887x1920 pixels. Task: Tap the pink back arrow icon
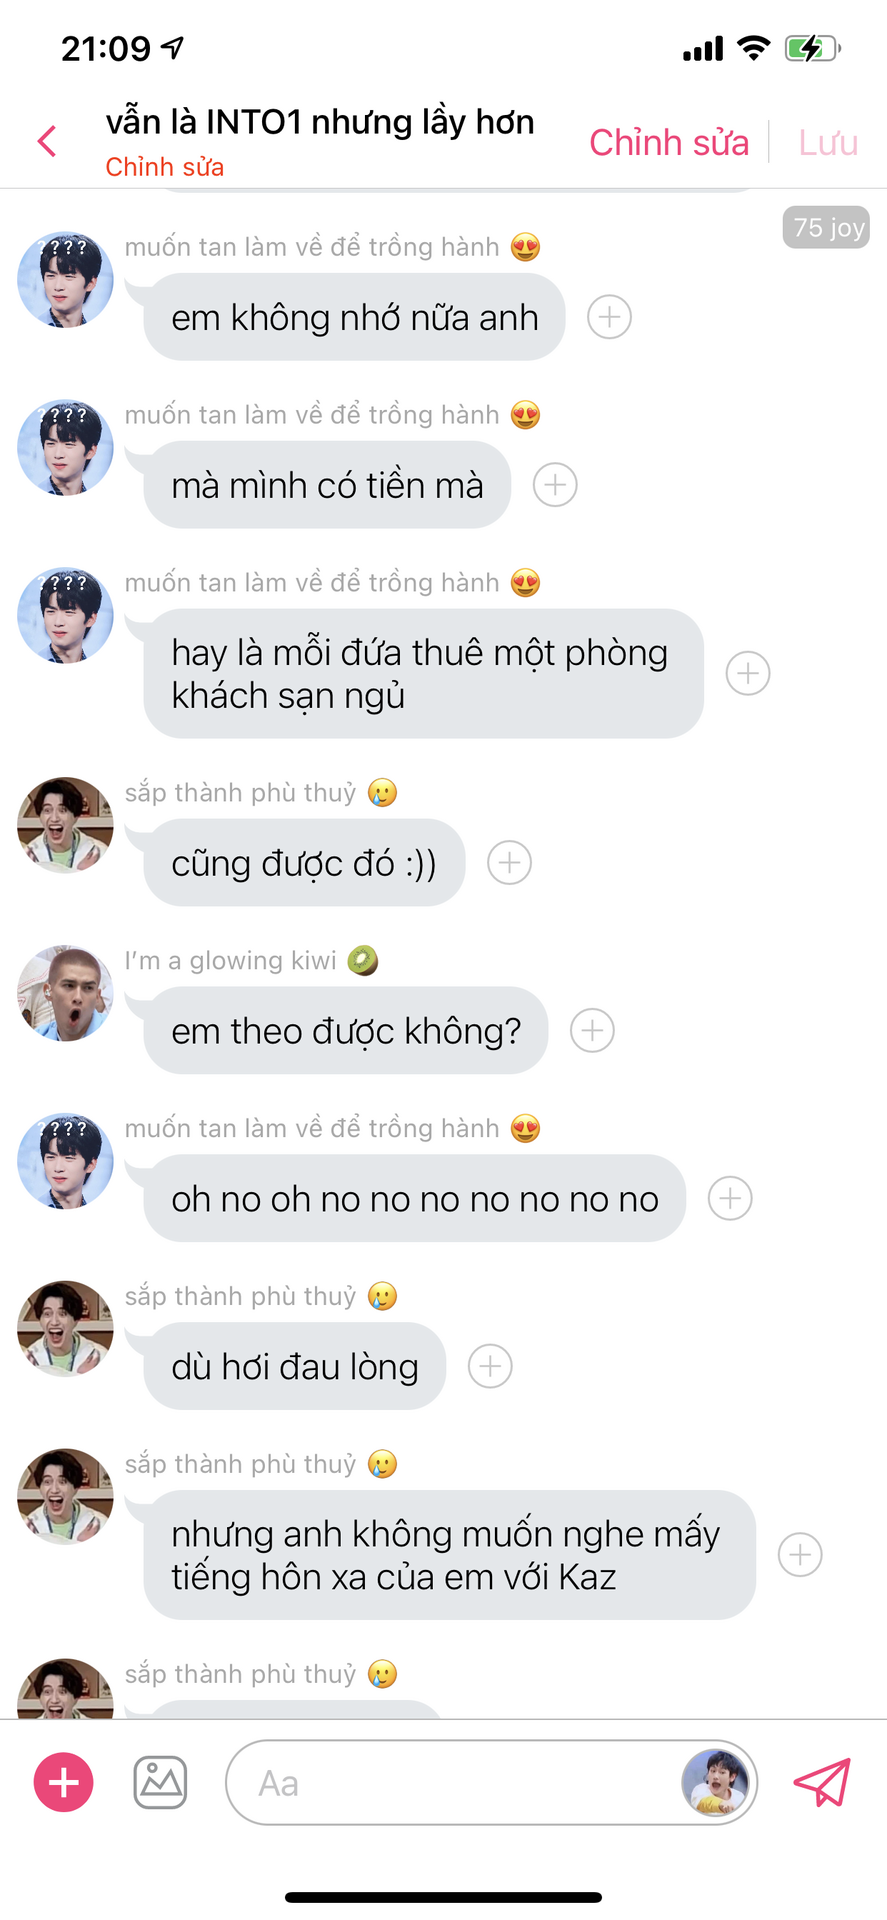(47, 141)
